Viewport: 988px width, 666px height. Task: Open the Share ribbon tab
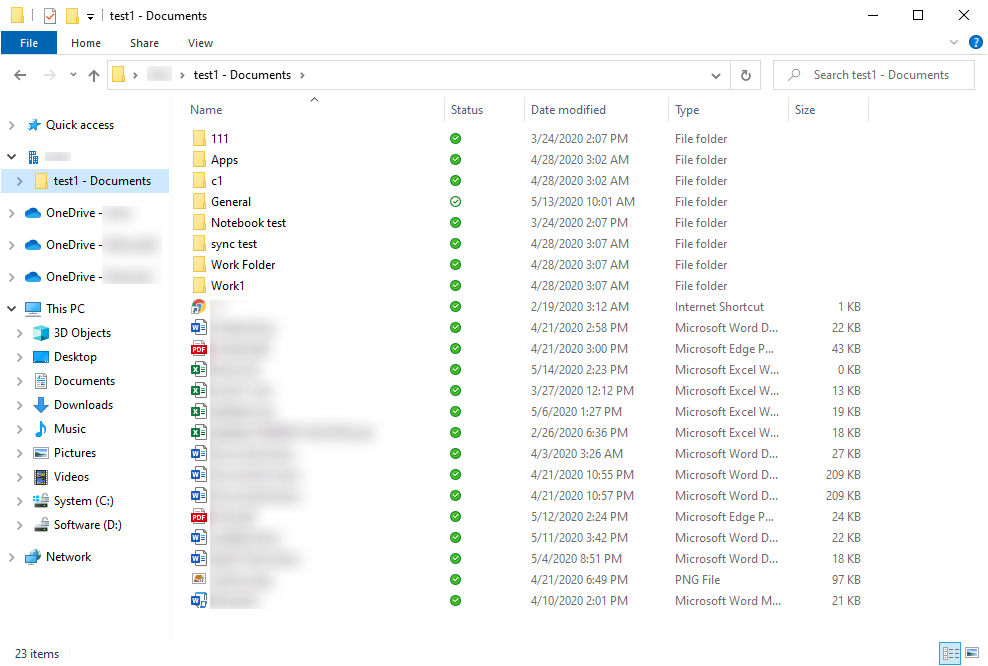(144, 43)
